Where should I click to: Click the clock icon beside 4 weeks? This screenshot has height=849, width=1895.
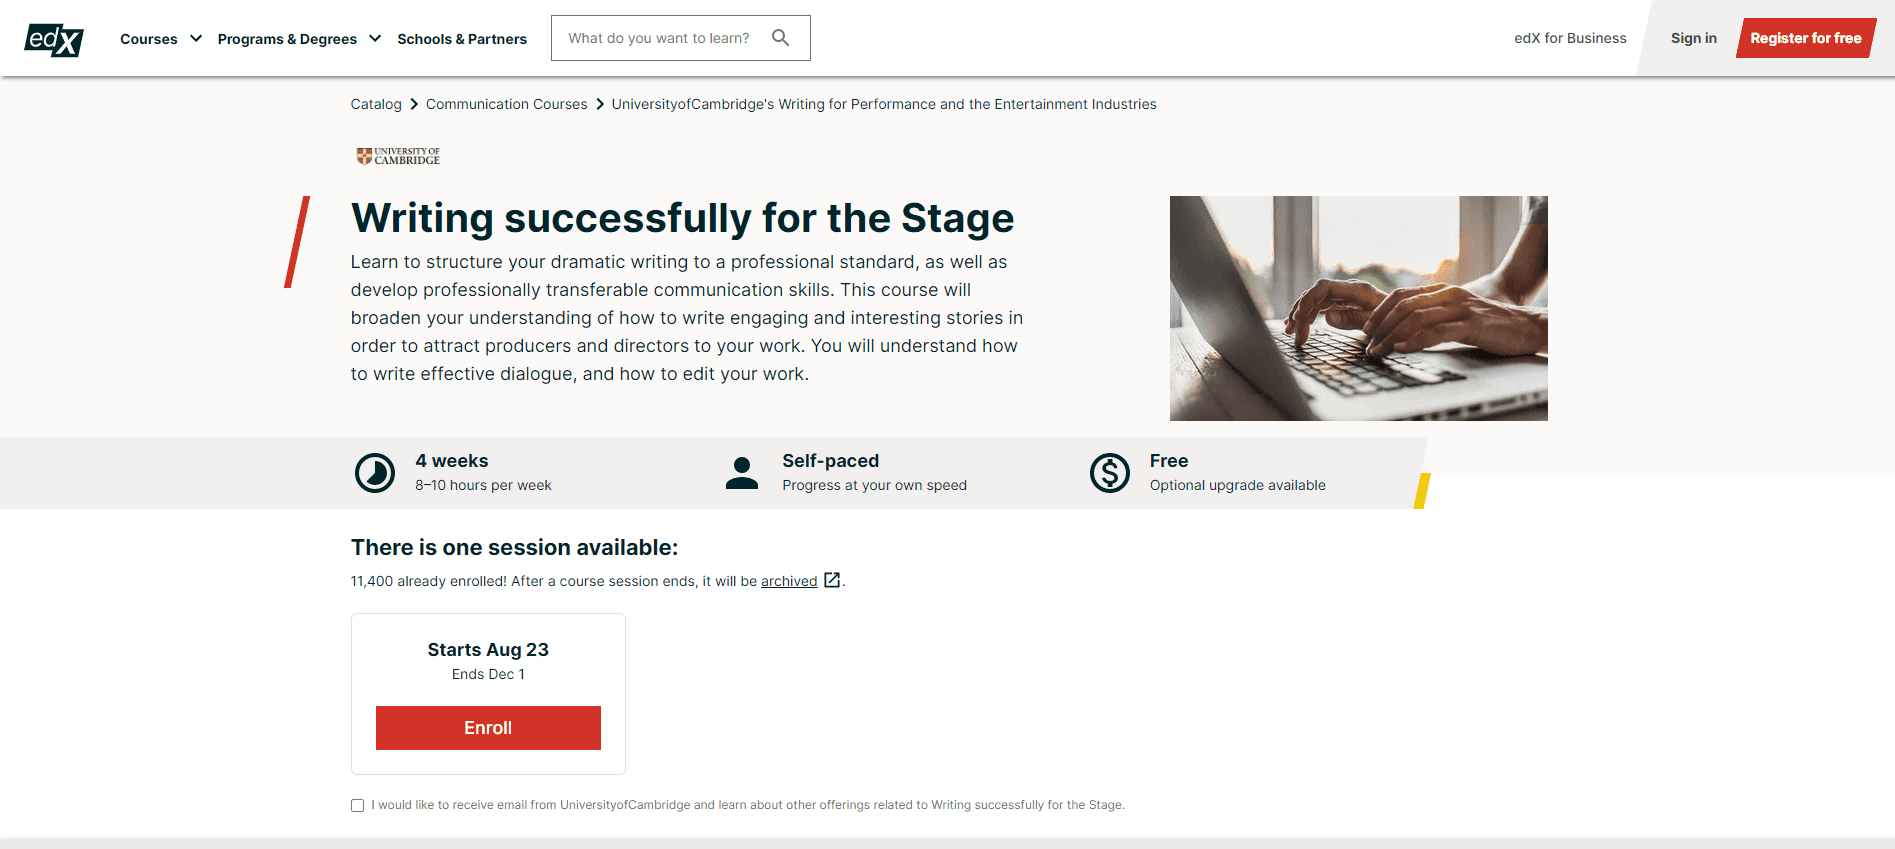(375, 472)
